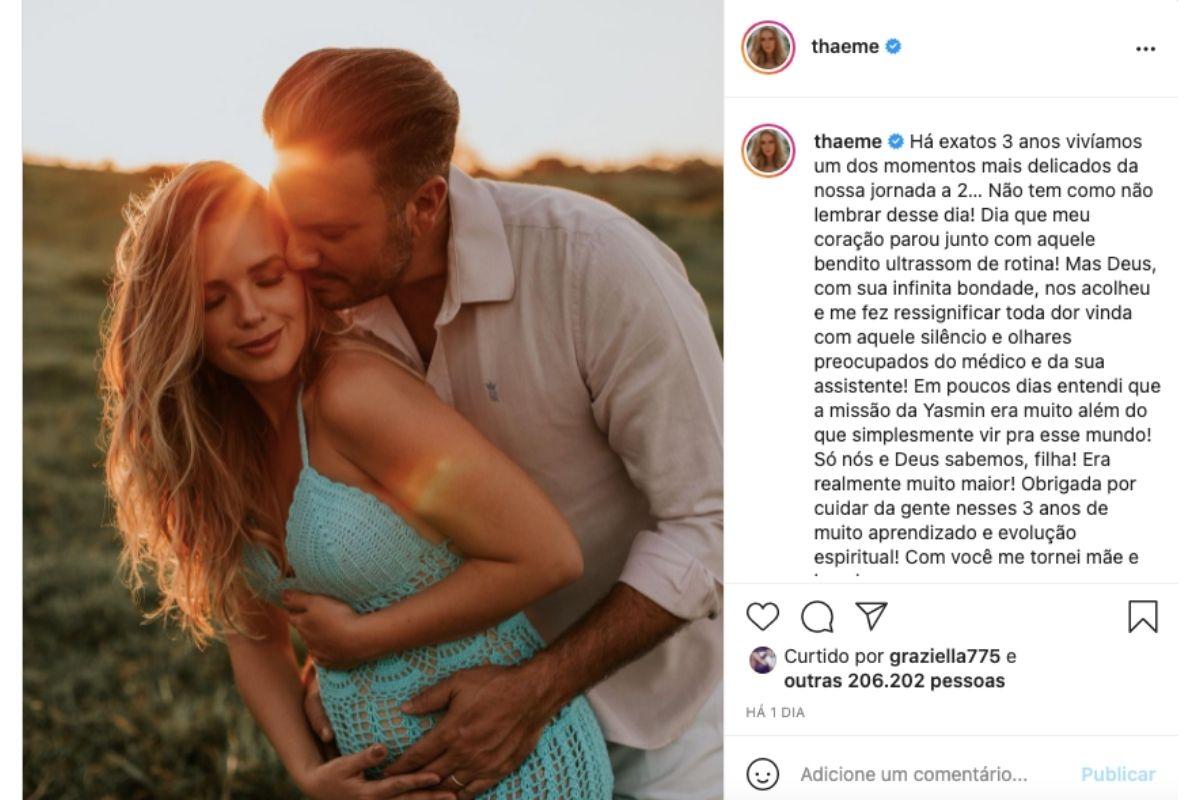Screen dimensions: 1200x800
Task: Open the emoji picker smiley icon
Action: click(x=763, y=774)
